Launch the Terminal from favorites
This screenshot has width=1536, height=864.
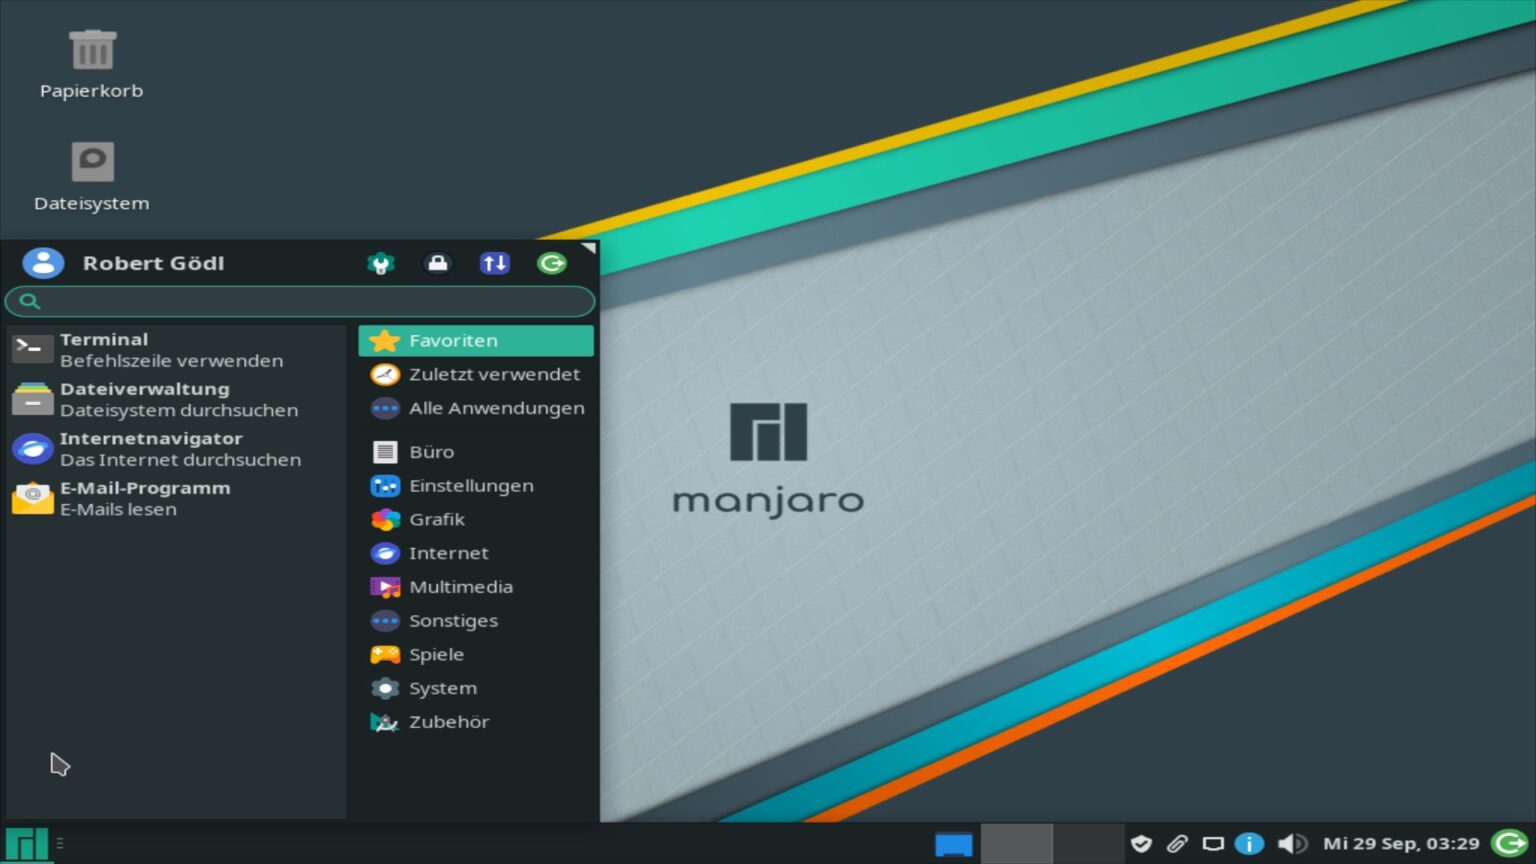103,348
